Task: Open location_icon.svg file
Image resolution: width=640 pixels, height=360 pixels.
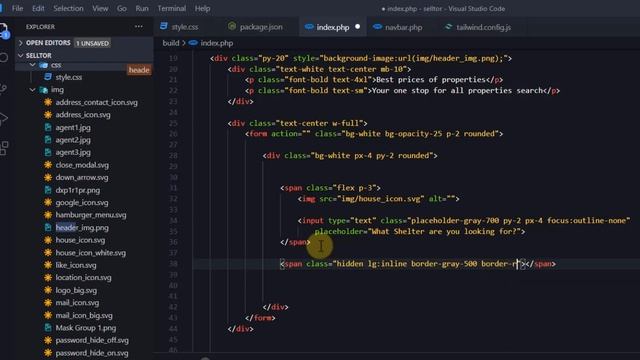Action: click(83, 278)
